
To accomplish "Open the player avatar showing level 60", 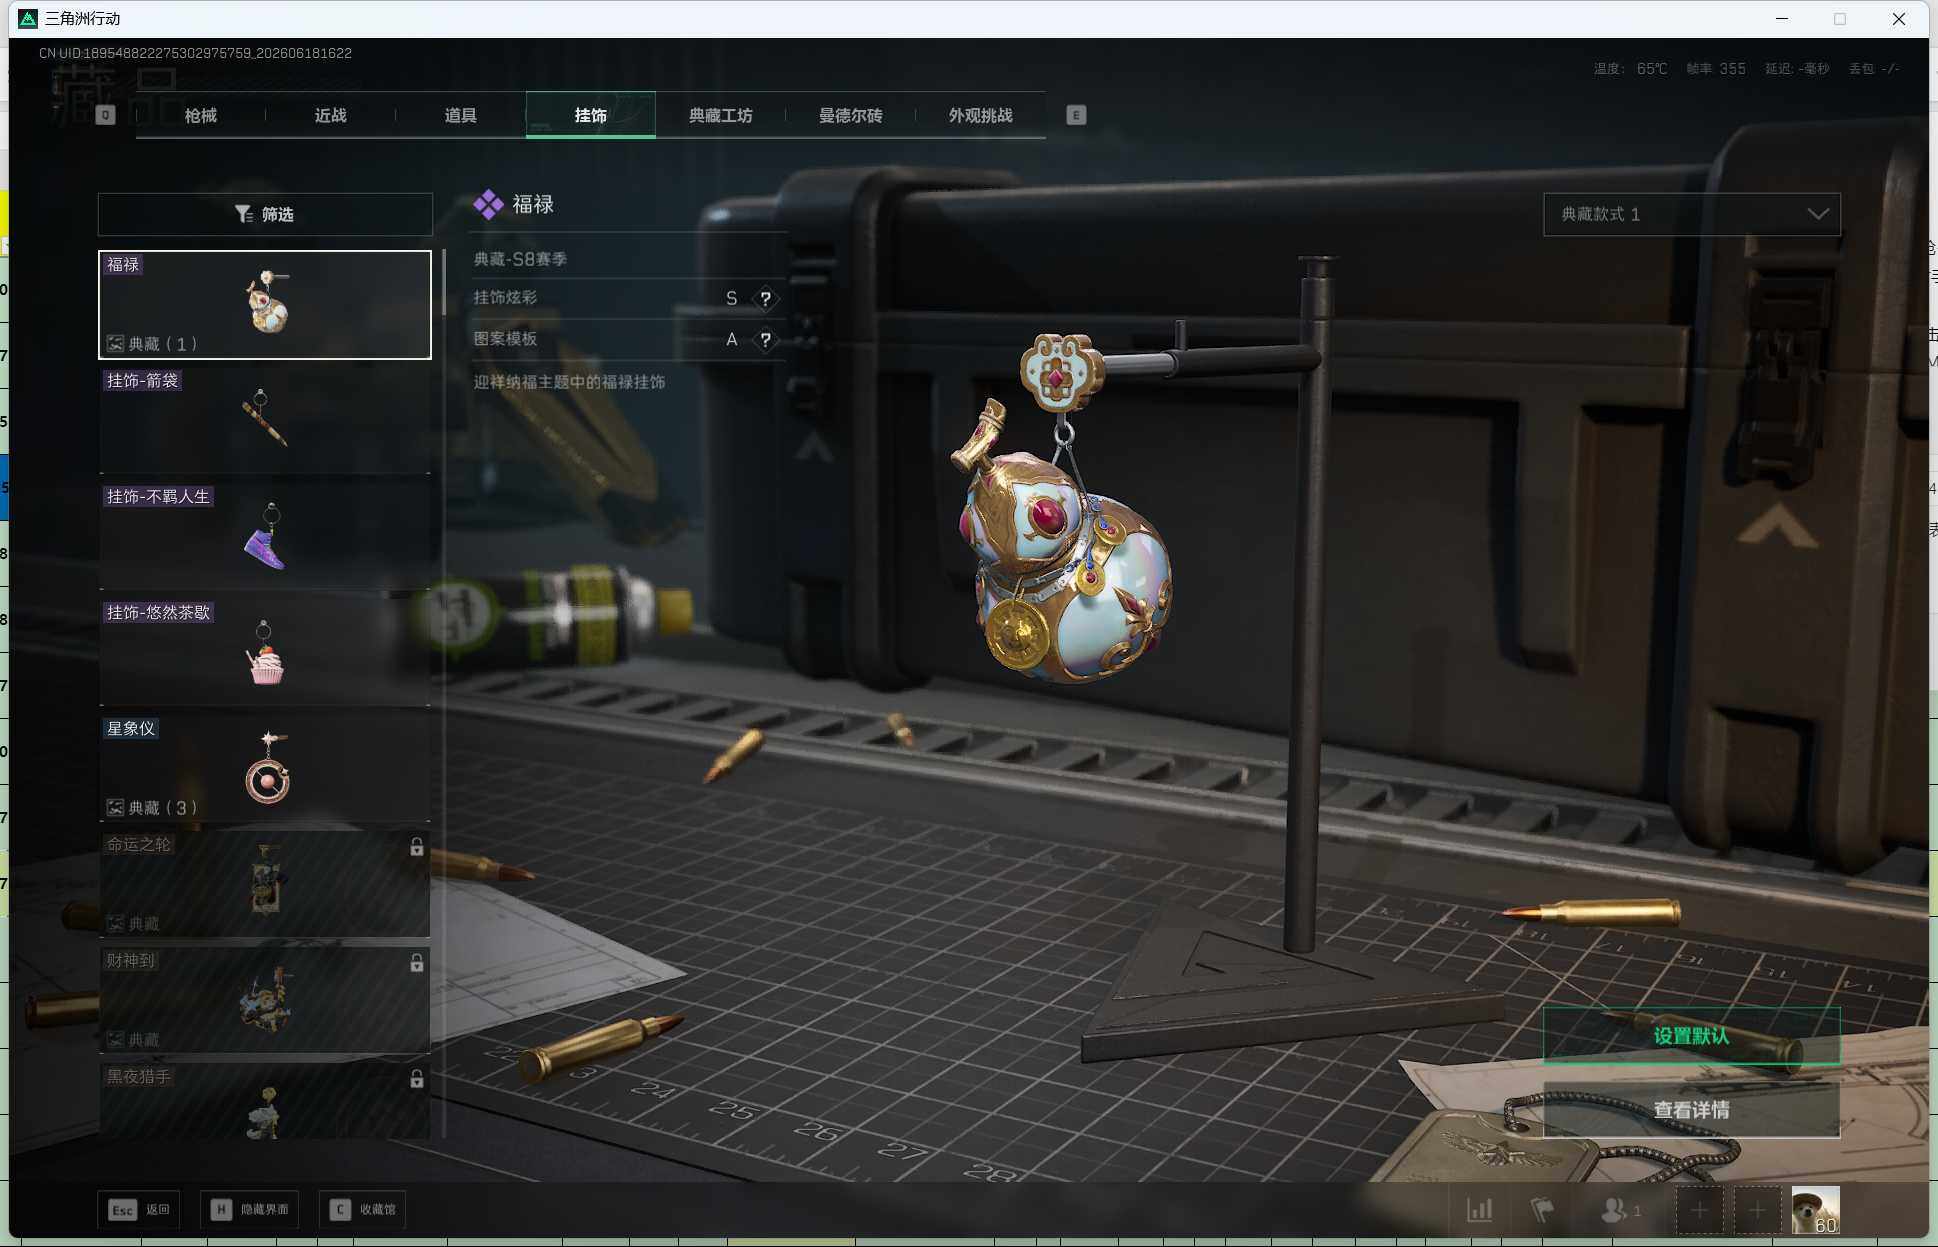I will (x=1816, y=1211).
